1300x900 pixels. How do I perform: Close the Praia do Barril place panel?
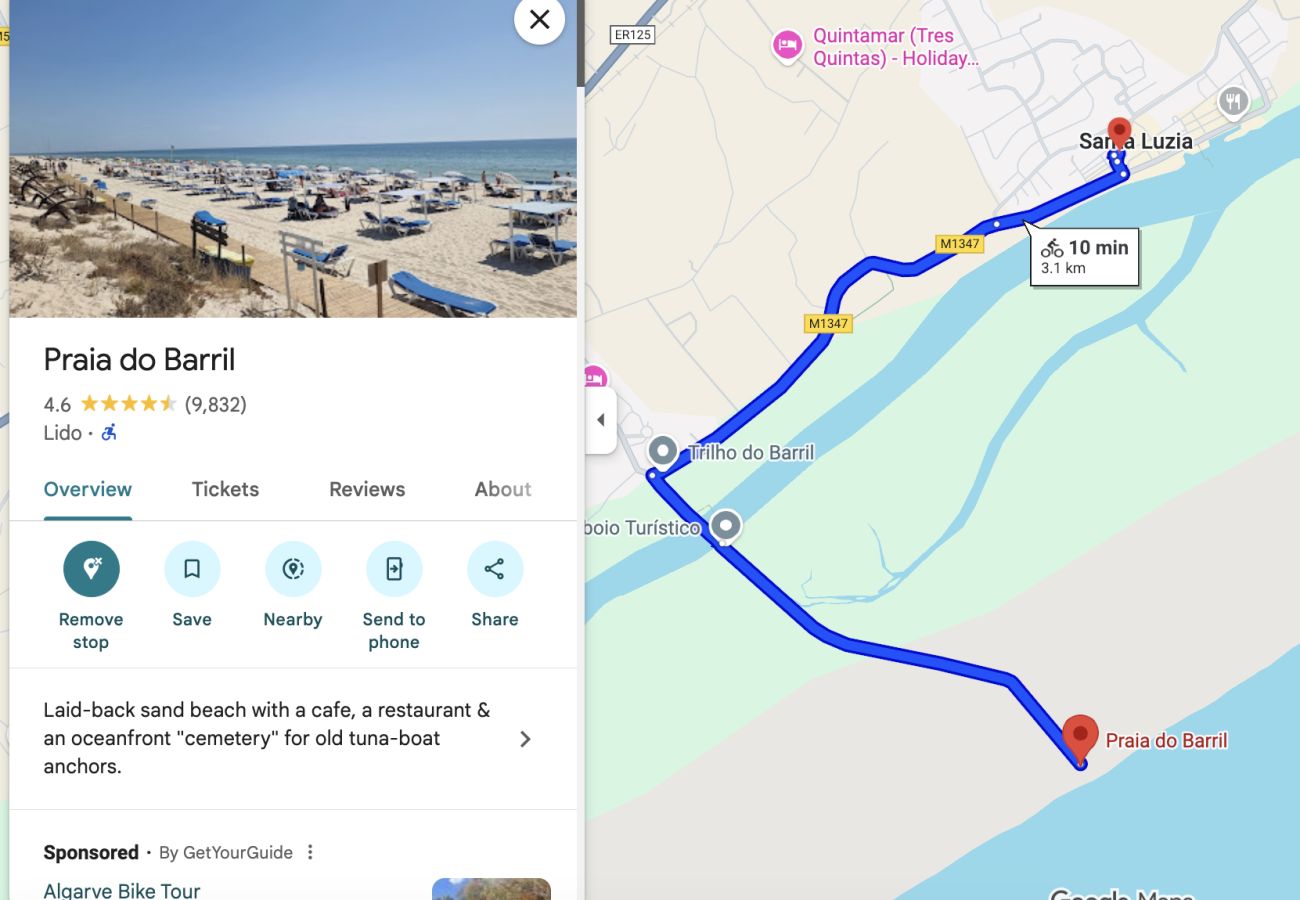click(539, 19)
